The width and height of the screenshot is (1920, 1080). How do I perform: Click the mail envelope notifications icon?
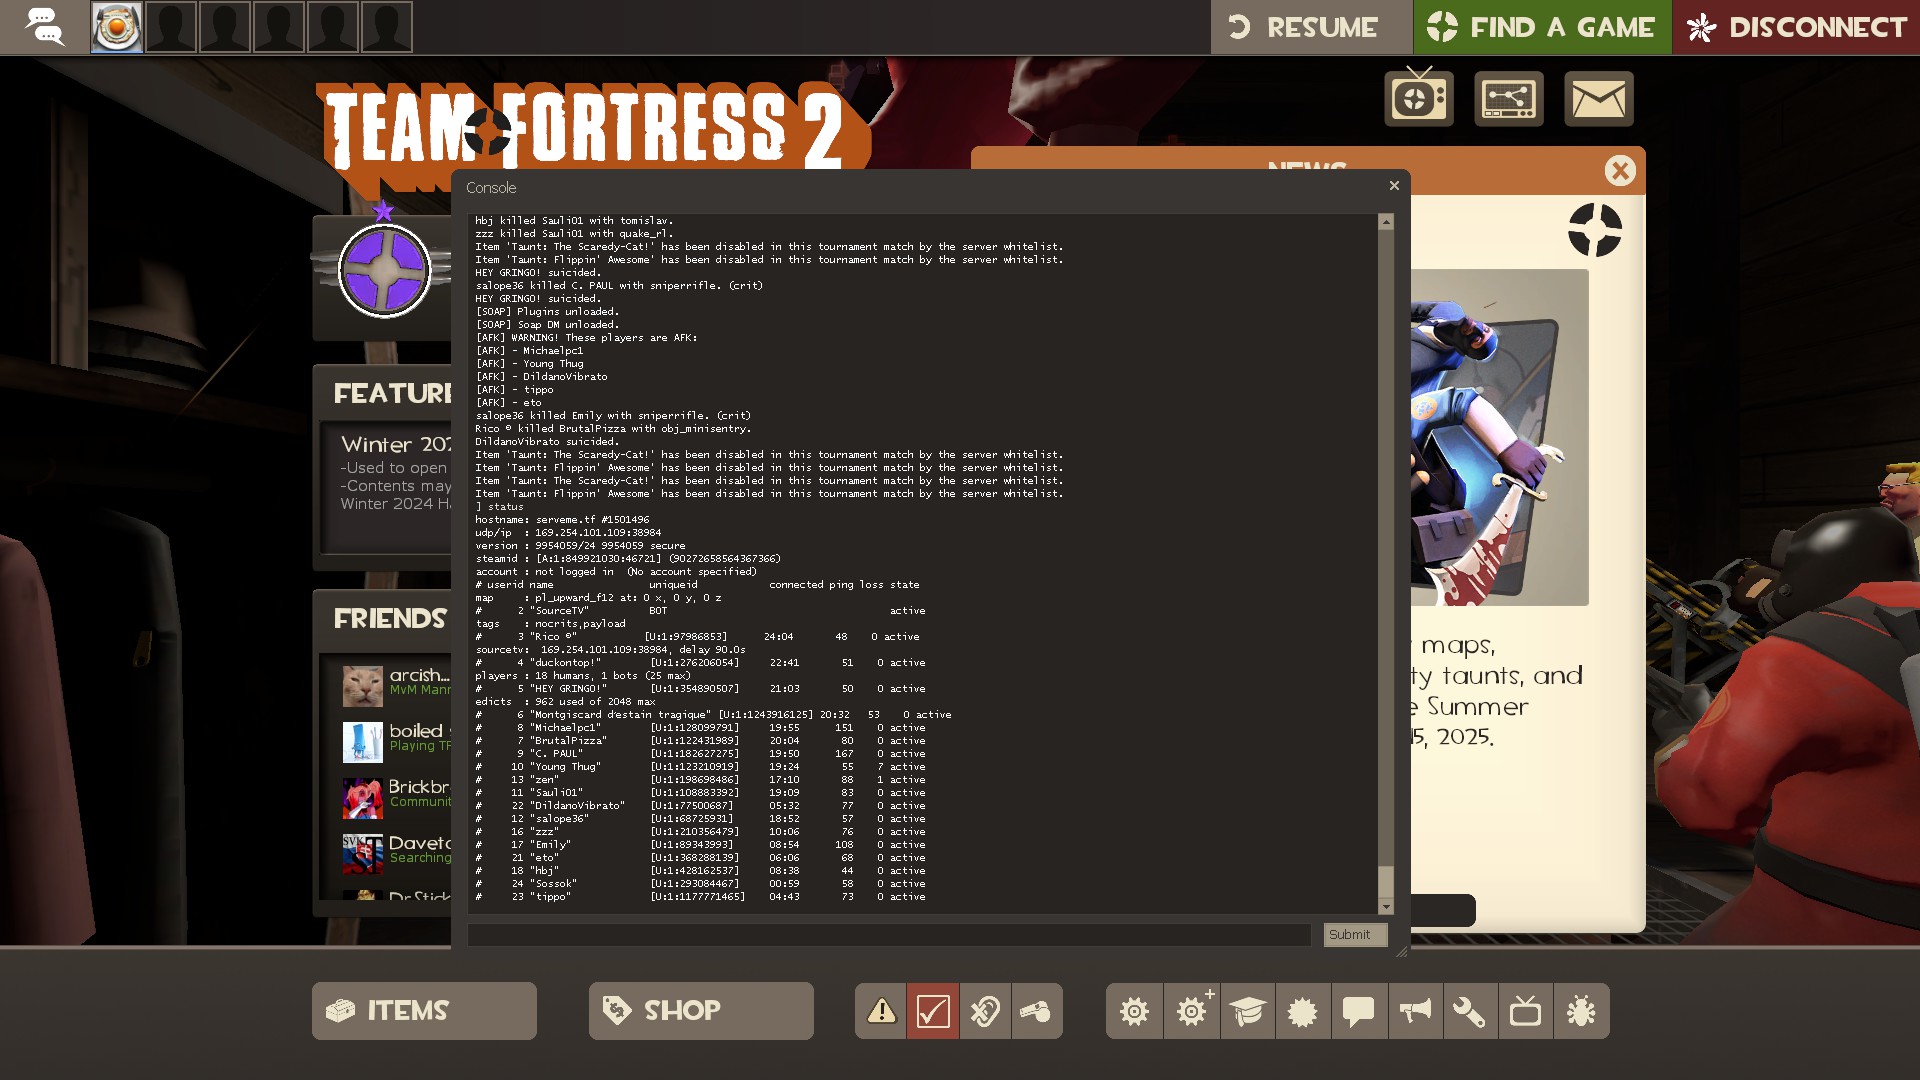click(1598, 99)
